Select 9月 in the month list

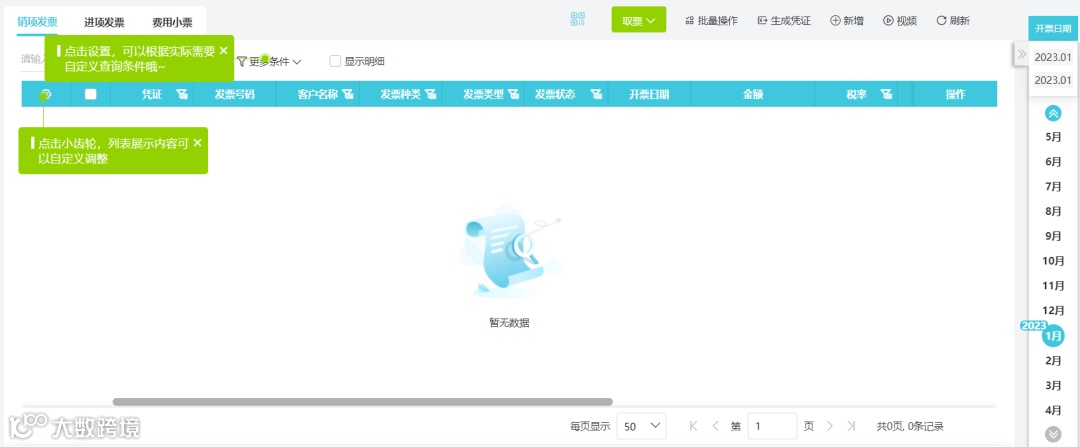tap(1053, 236)
